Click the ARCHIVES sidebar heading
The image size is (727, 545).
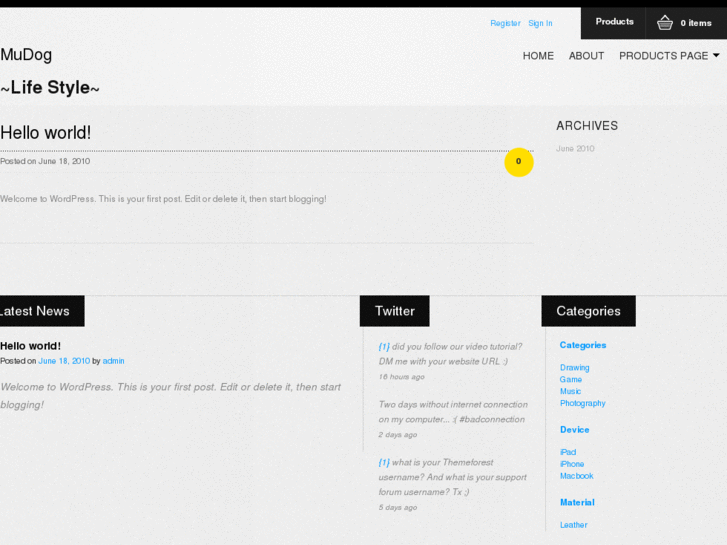pos(587,126)
